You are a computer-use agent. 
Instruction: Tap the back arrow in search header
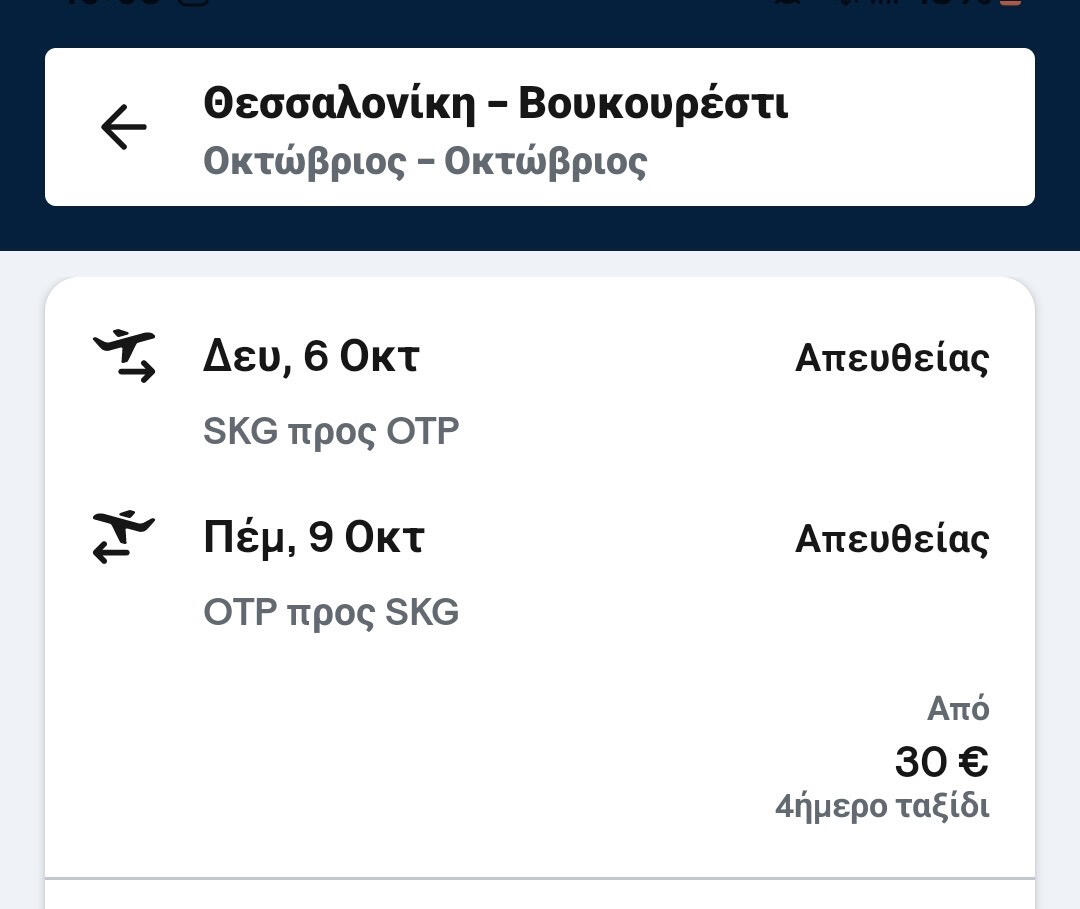pyautogui.click(x=124, y=127)
